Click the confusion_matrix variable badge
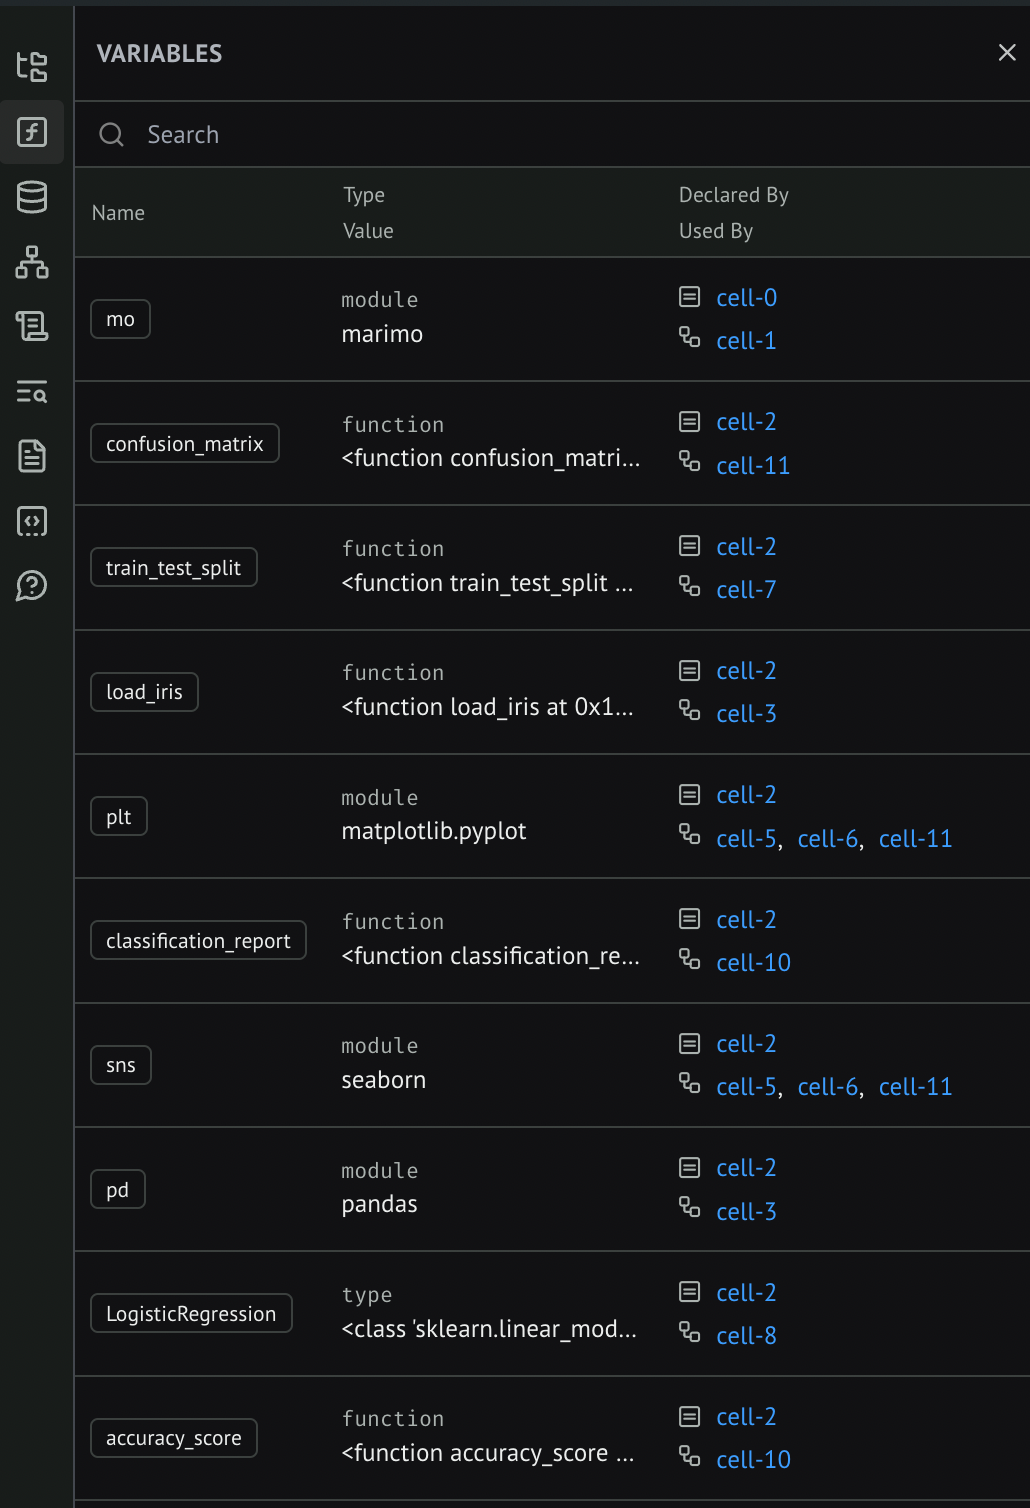 click(x=185, y=443)
